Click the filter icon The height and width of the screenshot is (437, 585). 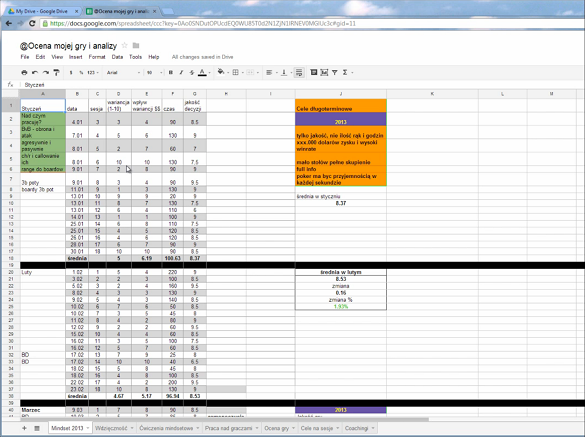[x=335, y=72]
